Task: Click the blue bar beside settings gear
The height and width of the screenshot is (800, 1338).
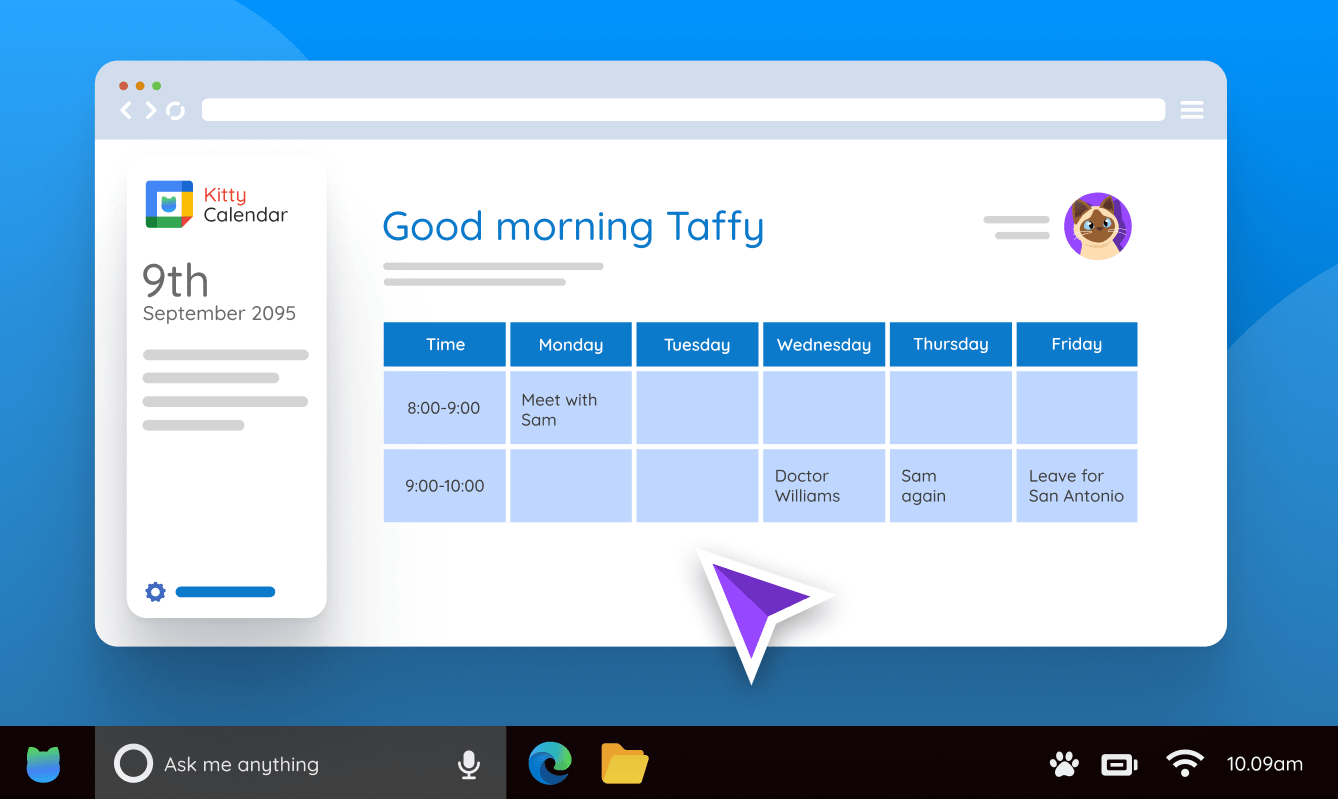Action: click(x=225, y=592)
